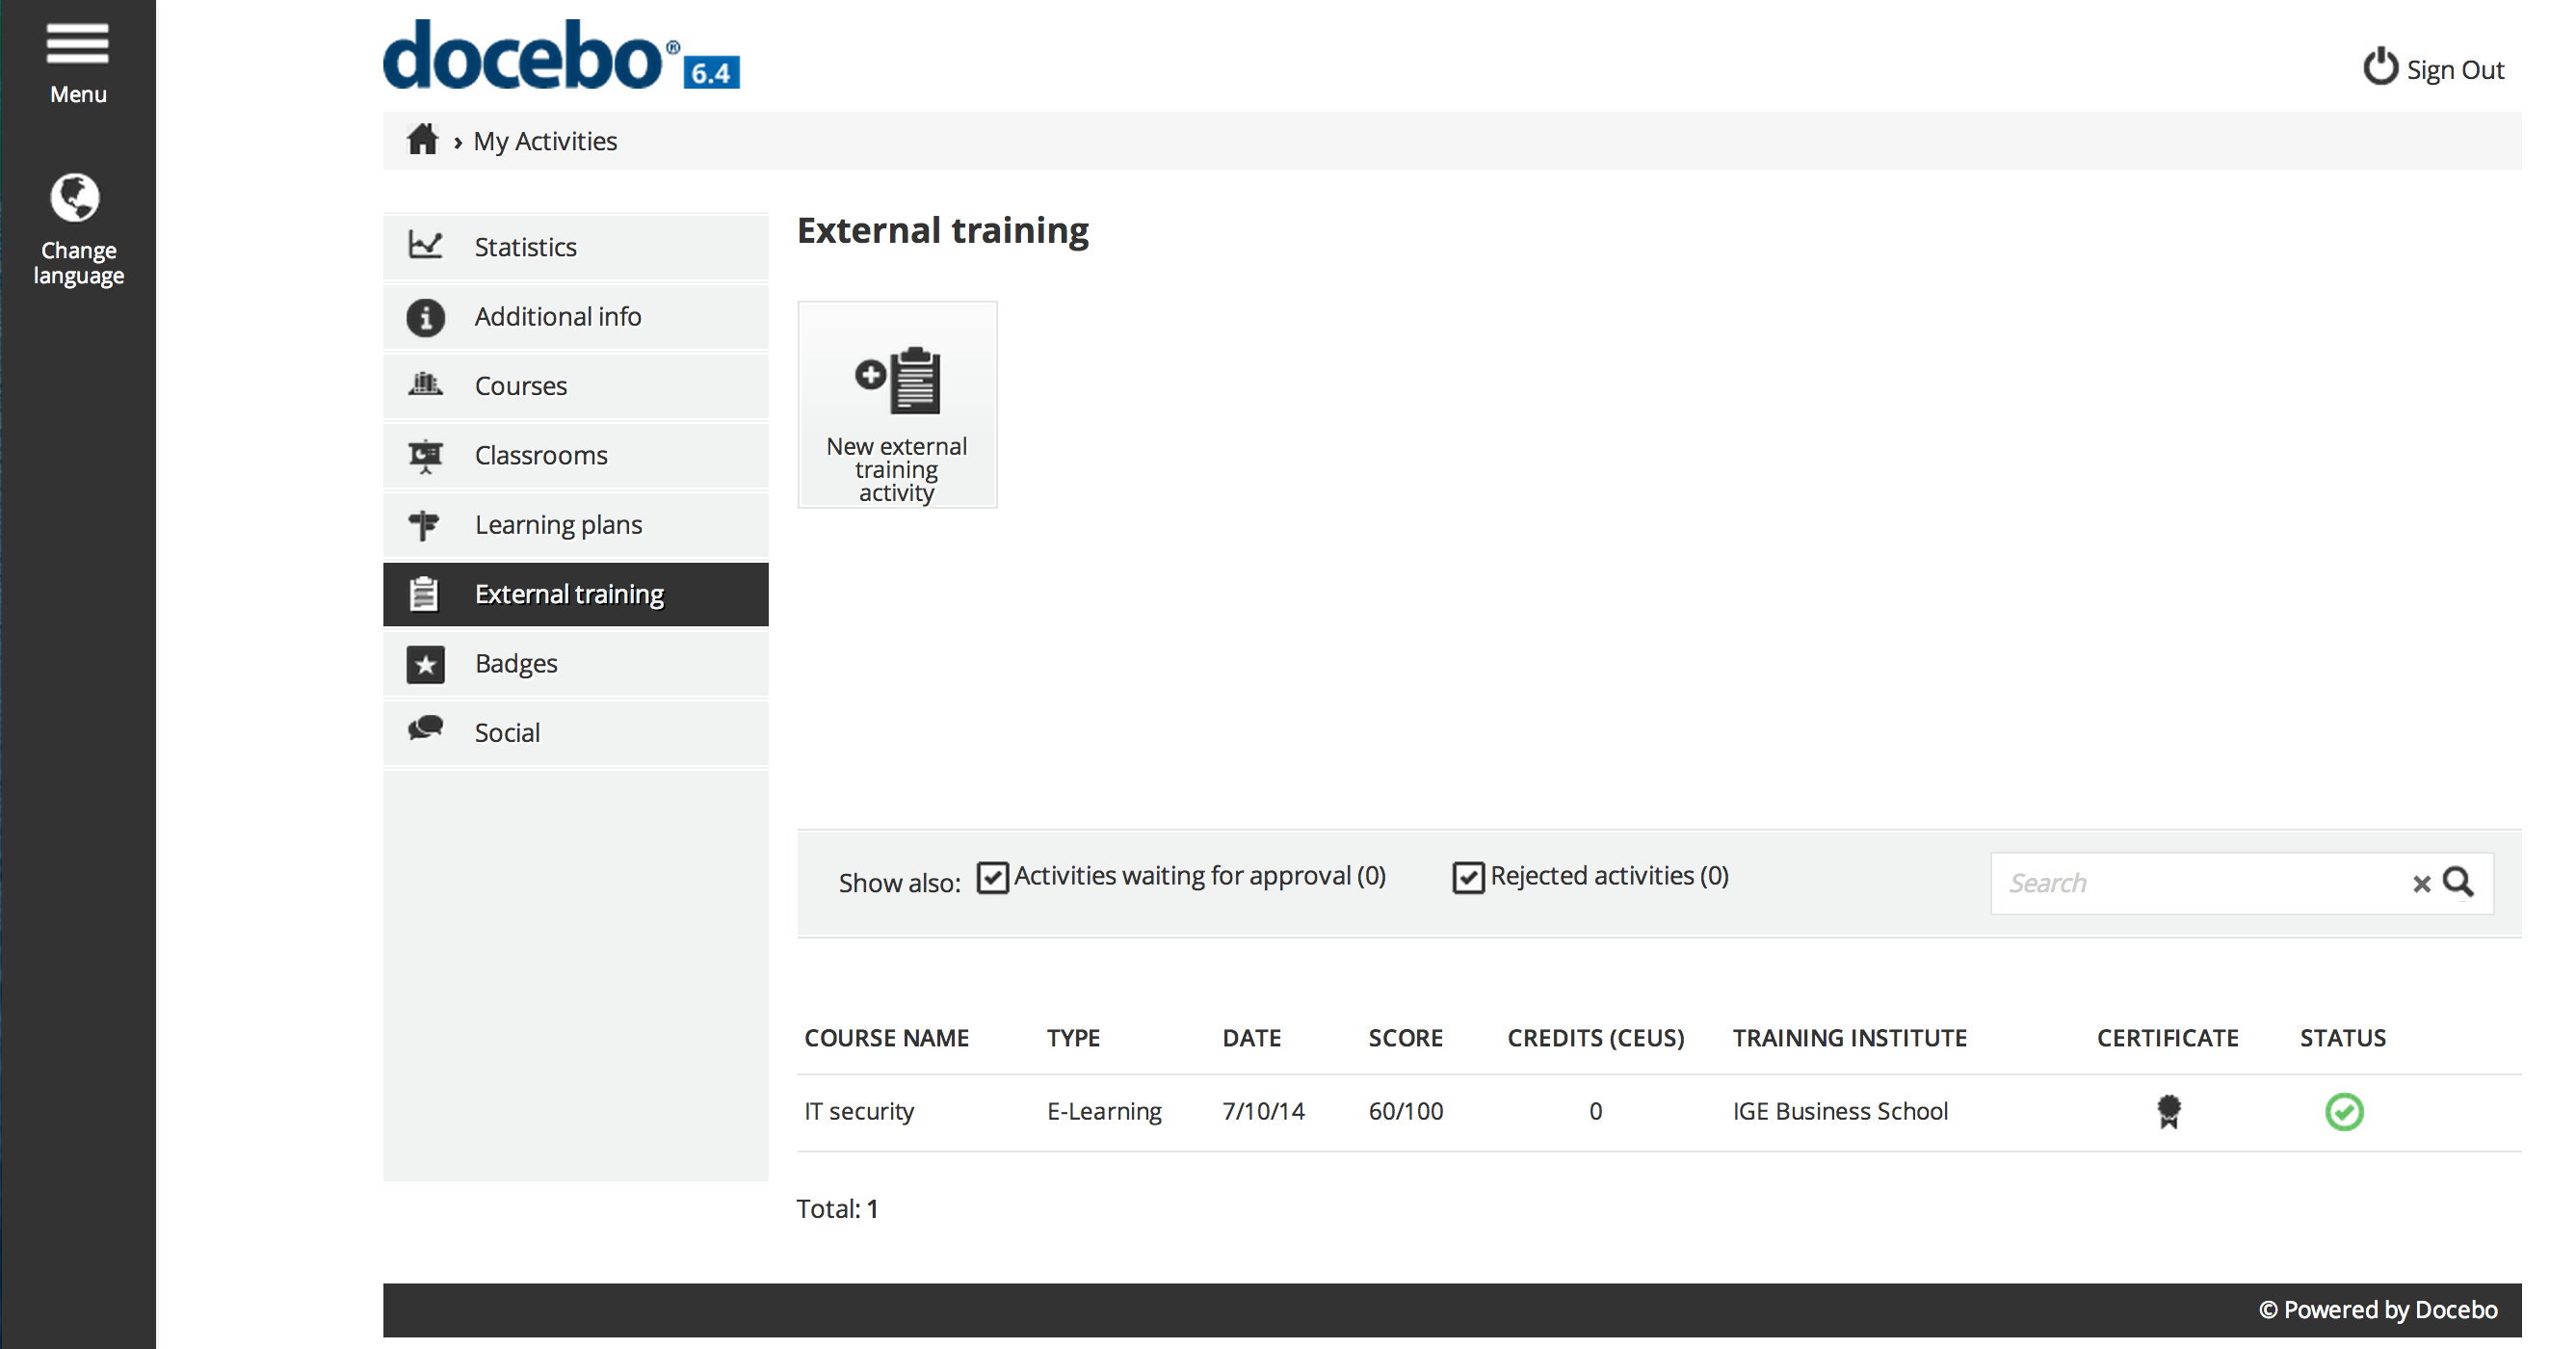
Task: Open the hamburger Menu icon
Action: 77,43
